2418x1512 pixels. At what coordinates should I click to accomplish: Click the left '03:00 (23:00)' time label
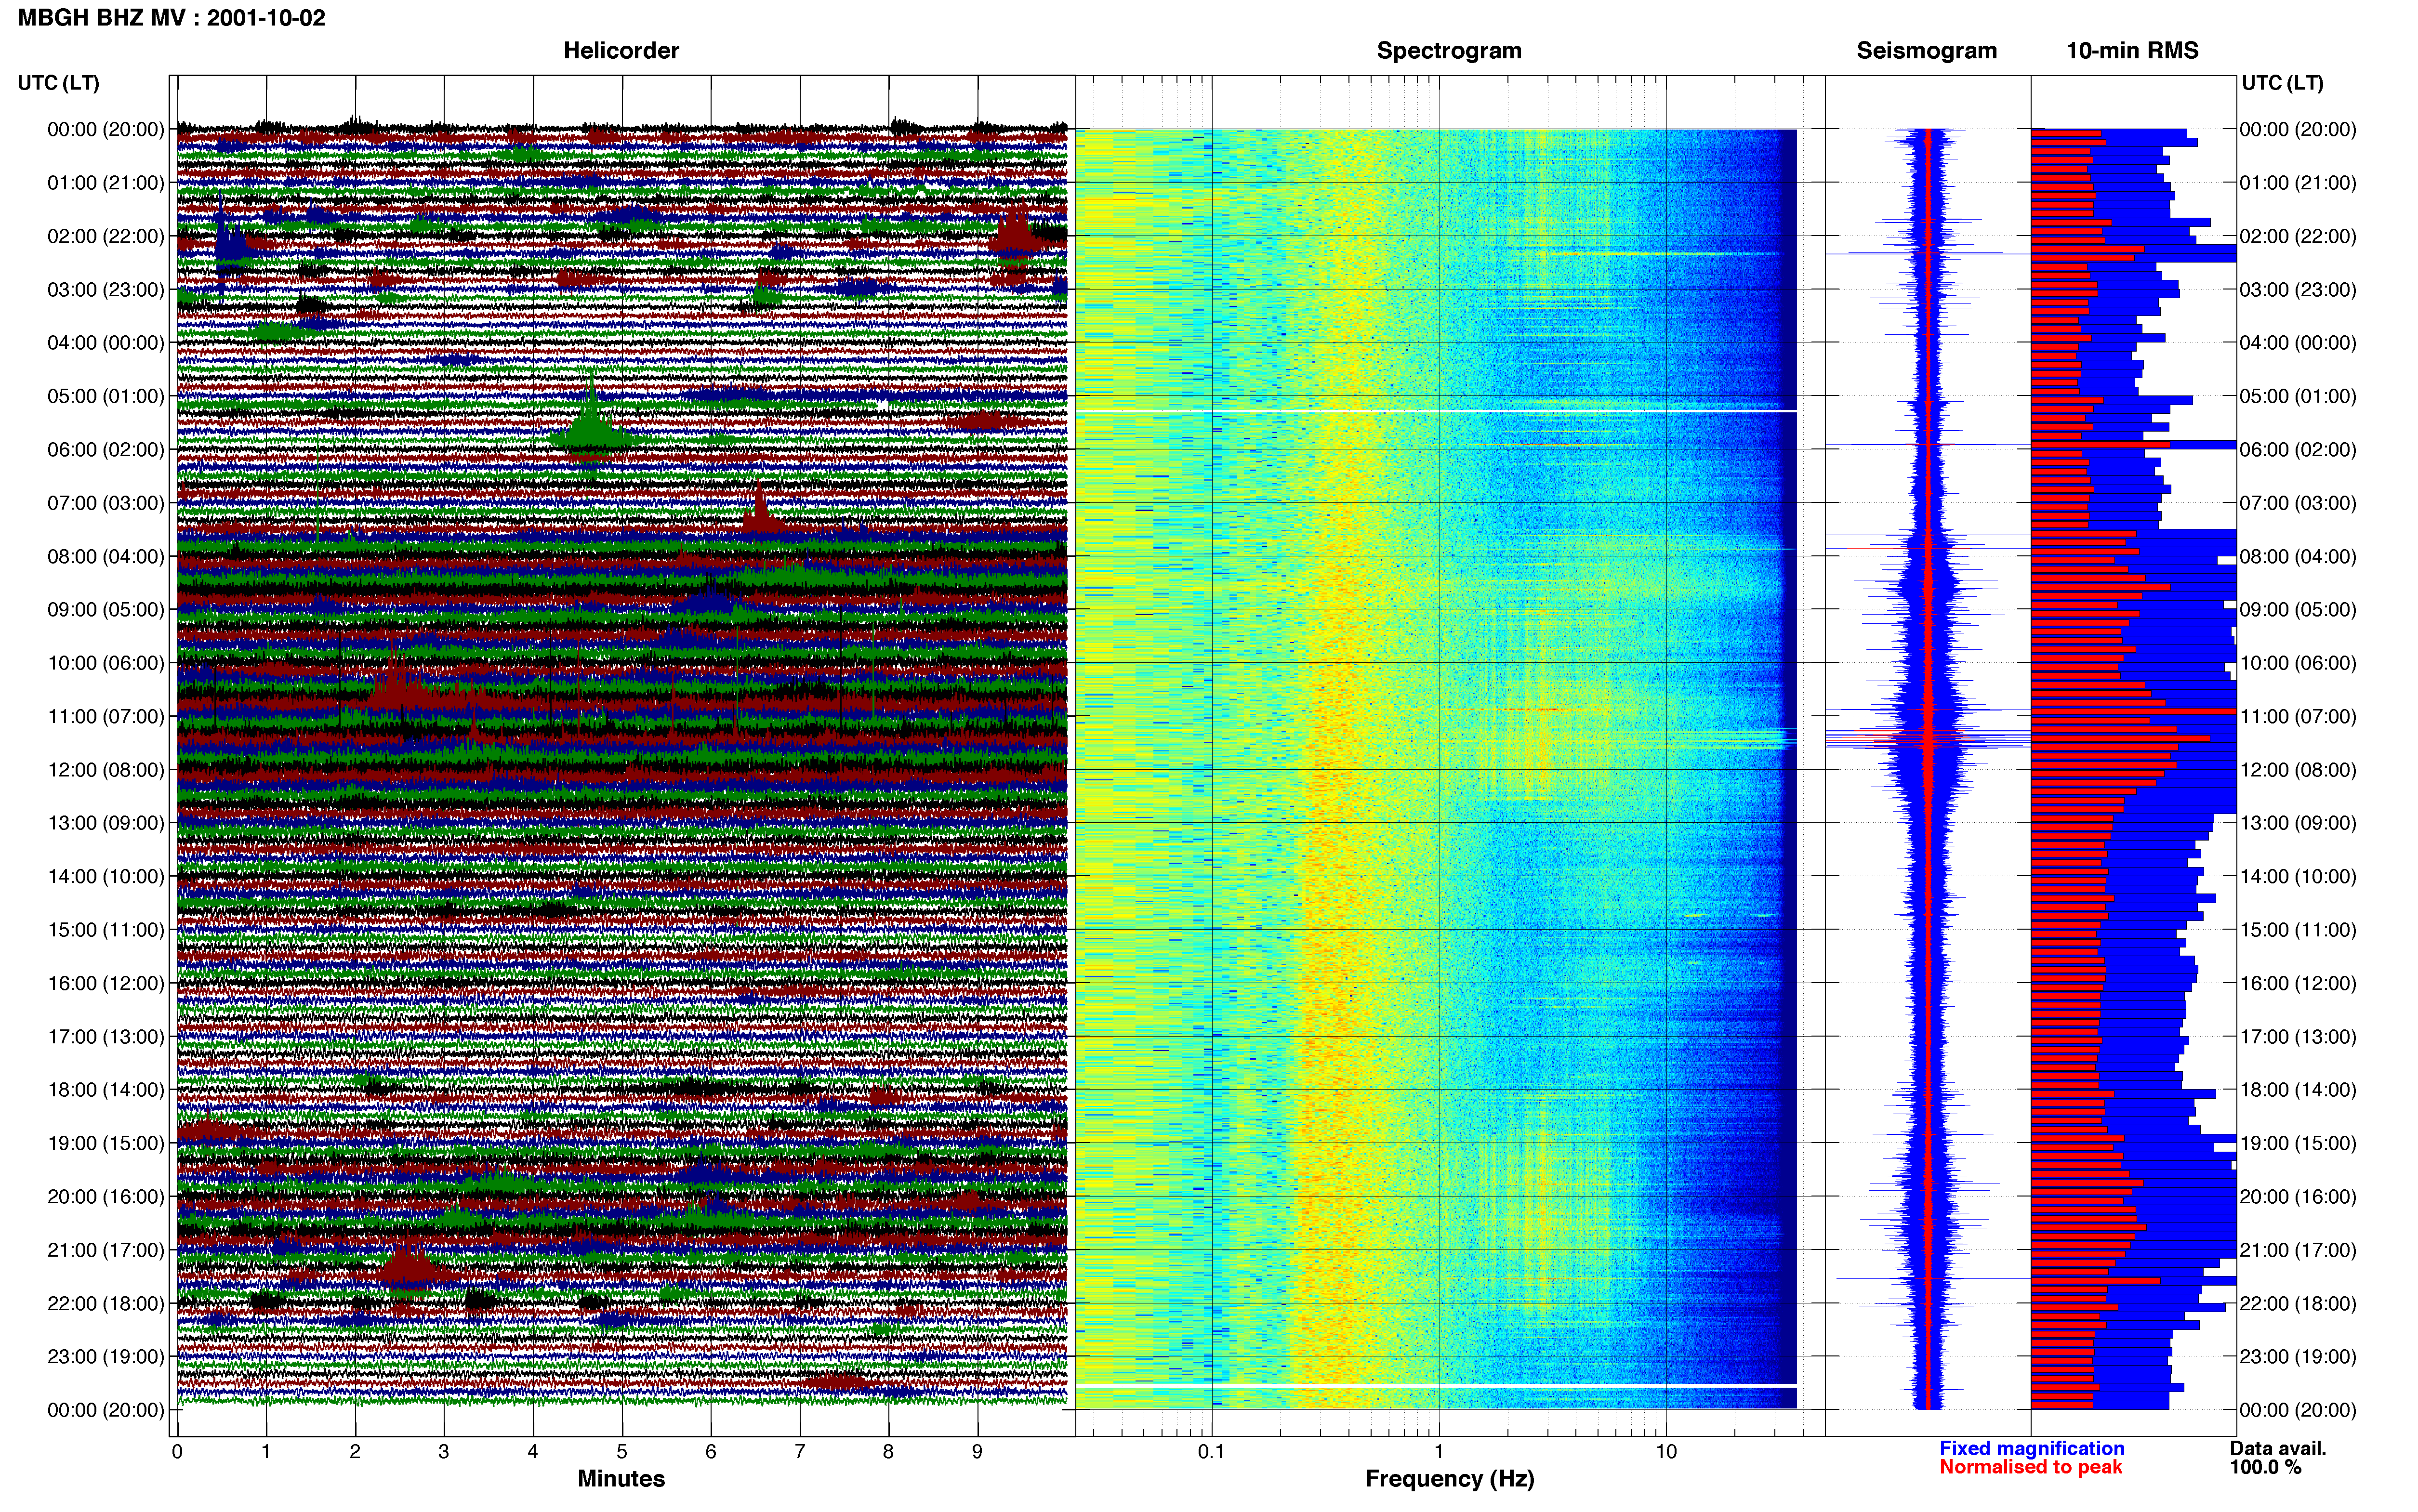(105, 290)
